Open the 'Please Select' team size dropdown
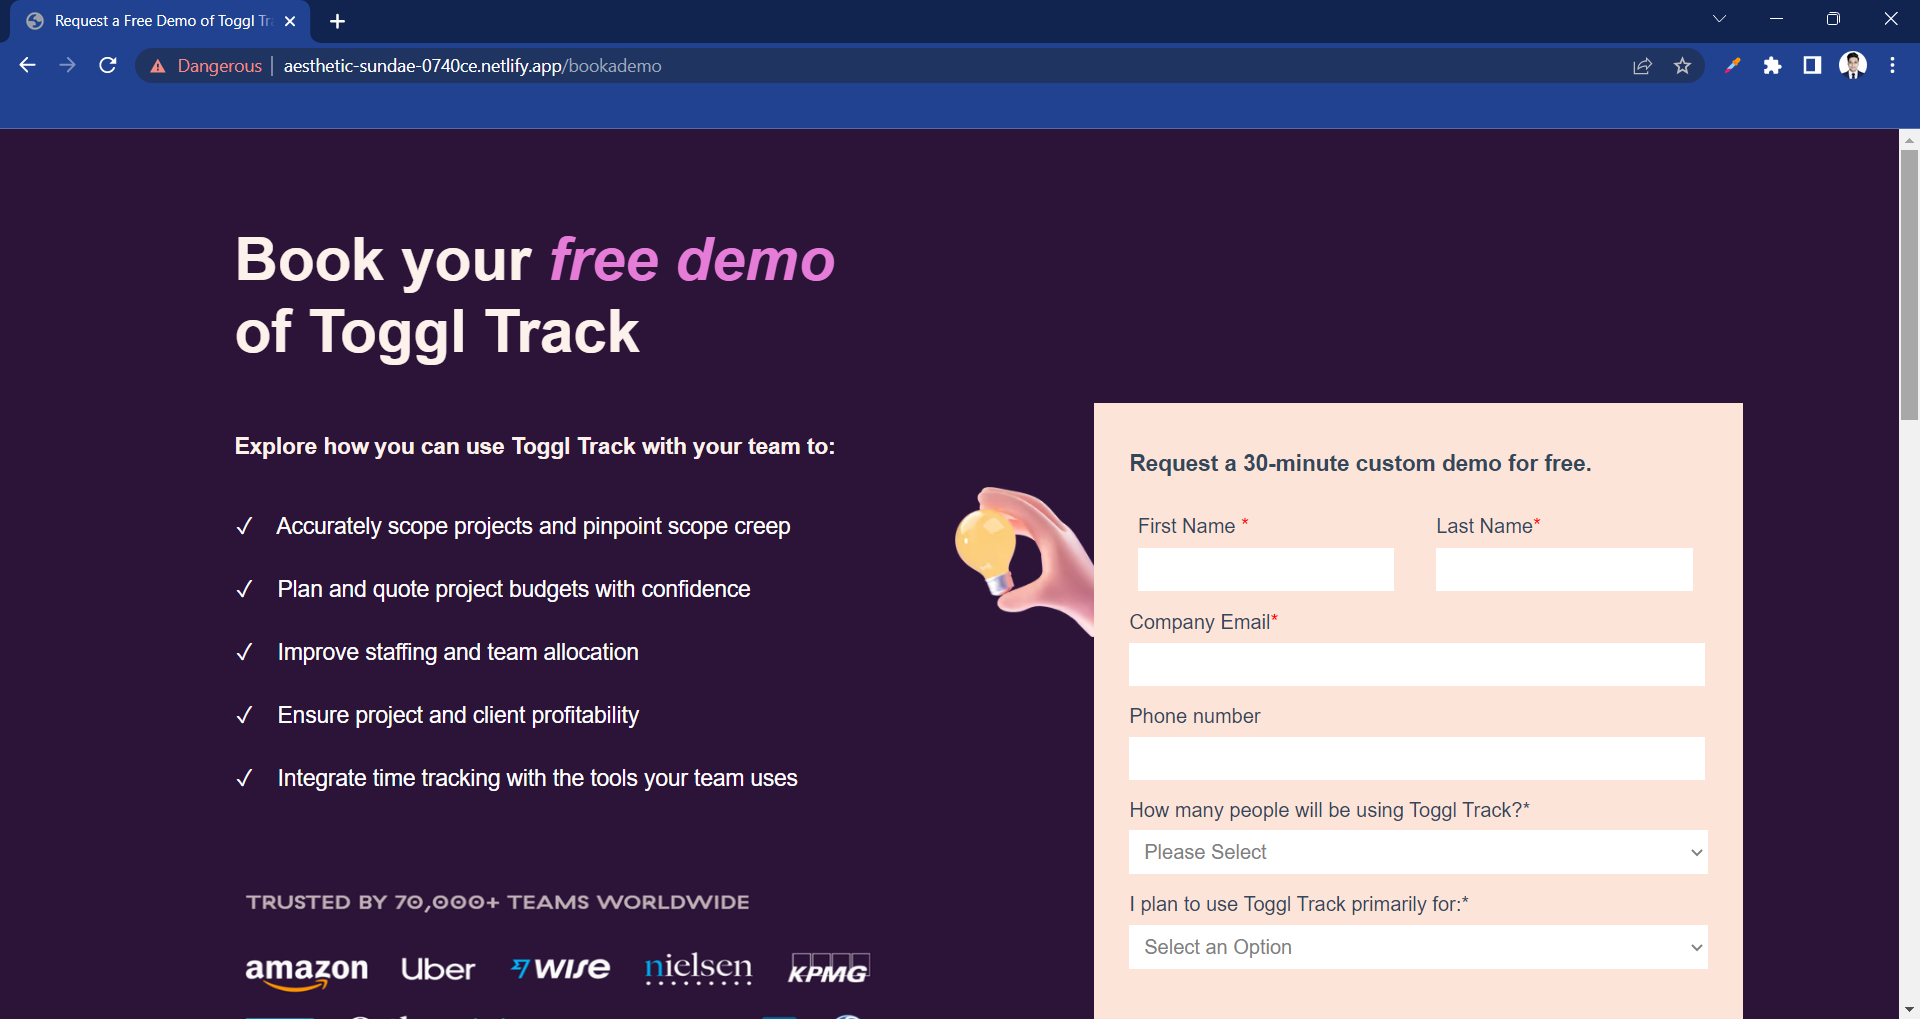This screenshot has width=1920, height=1019. (1418, 852)
